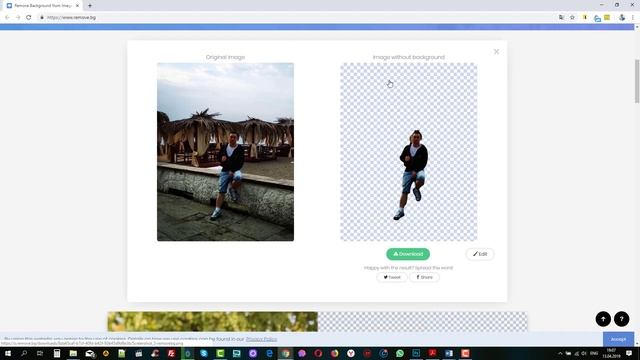Switch input language ENG indicator

(x=594, y=353)
